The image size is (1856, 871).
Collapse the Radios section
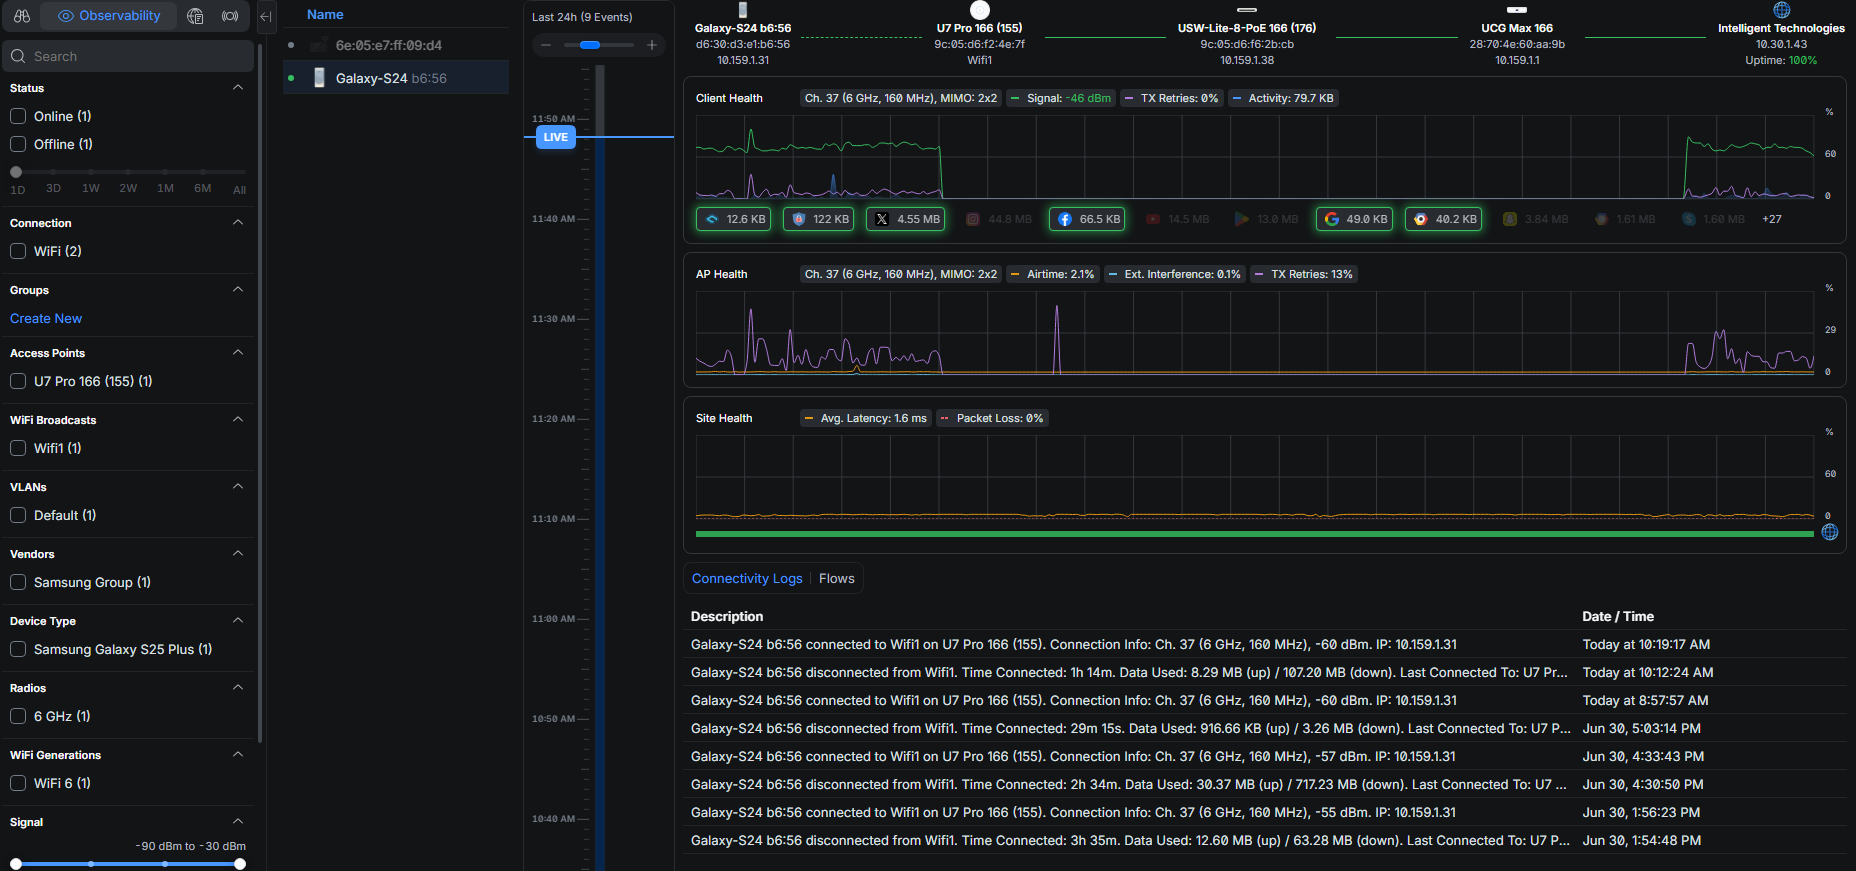pos(238,687)
